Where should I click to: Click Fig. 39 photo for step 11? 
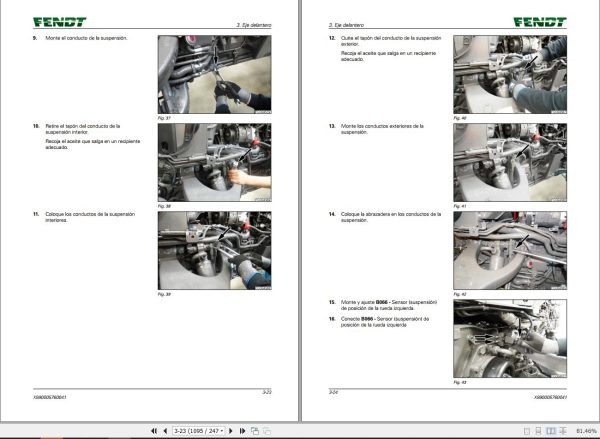[x=215, y=250]
